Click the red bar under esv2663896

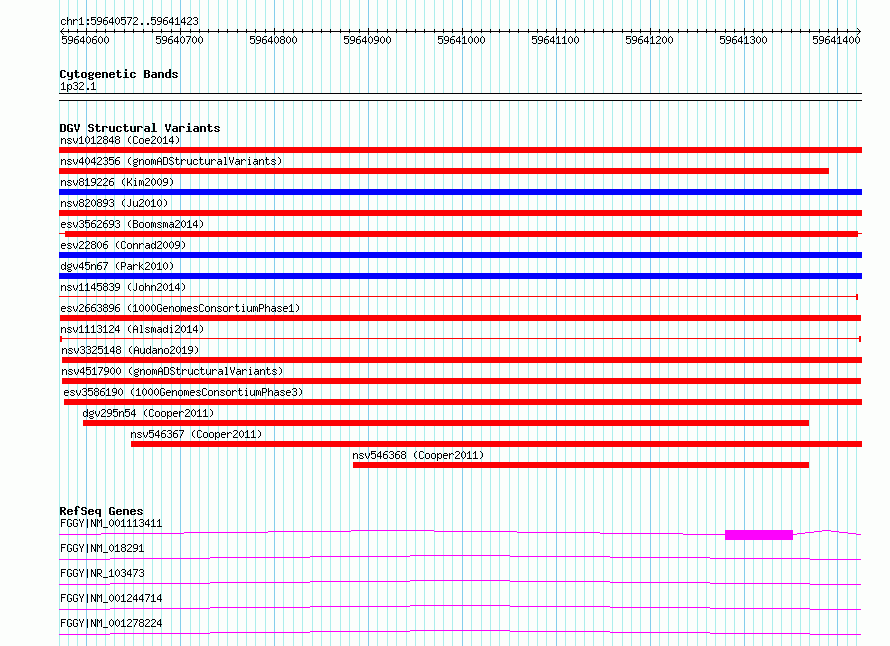click(x=460, y=318)
